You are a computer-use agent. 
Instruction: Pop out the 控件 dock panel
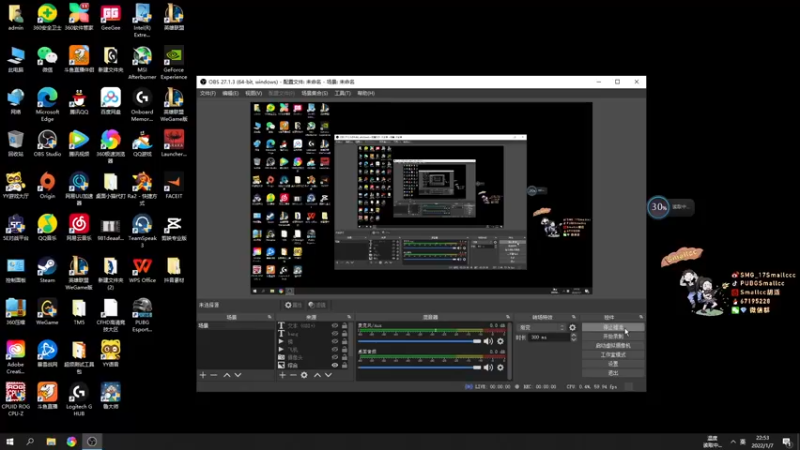[x=641, y=317]
